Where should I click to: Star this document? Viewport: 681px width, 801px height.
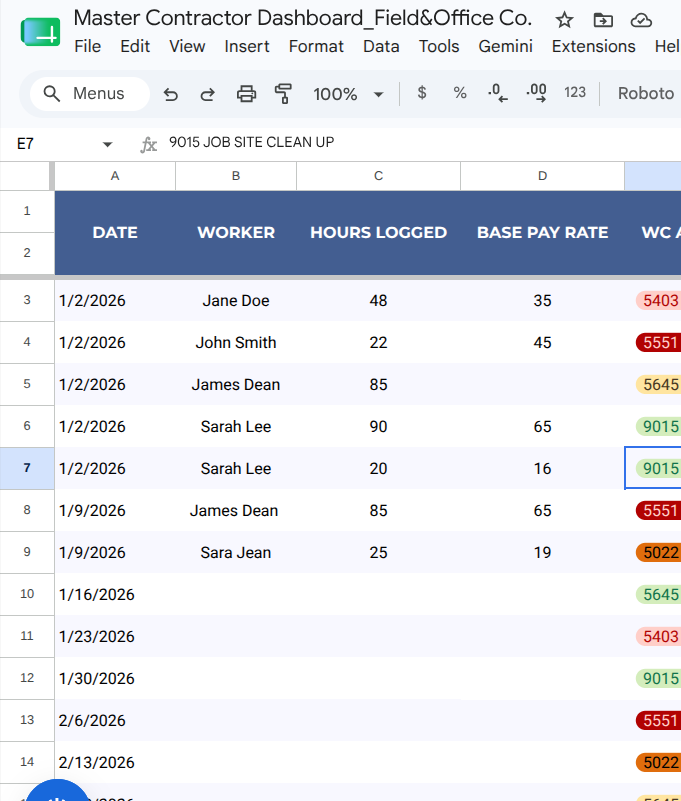[x=565, y=20]
